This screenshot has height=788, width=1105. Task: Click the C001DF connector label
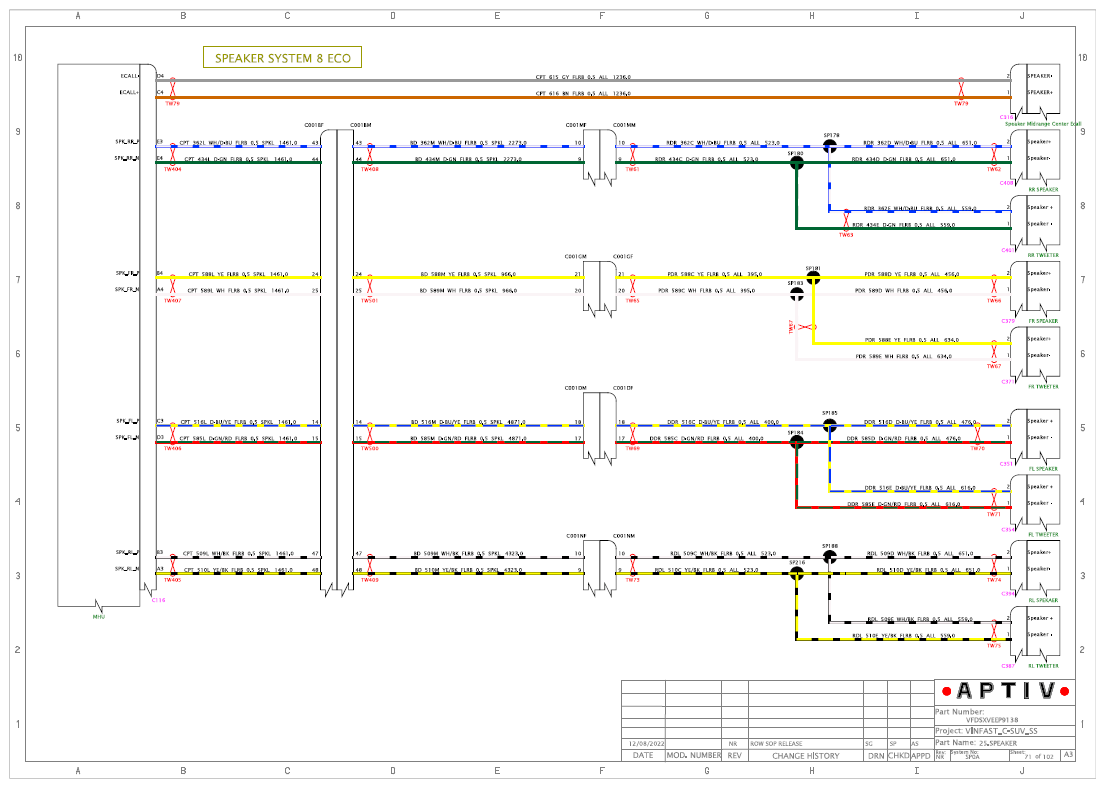(x=623, y=388)
